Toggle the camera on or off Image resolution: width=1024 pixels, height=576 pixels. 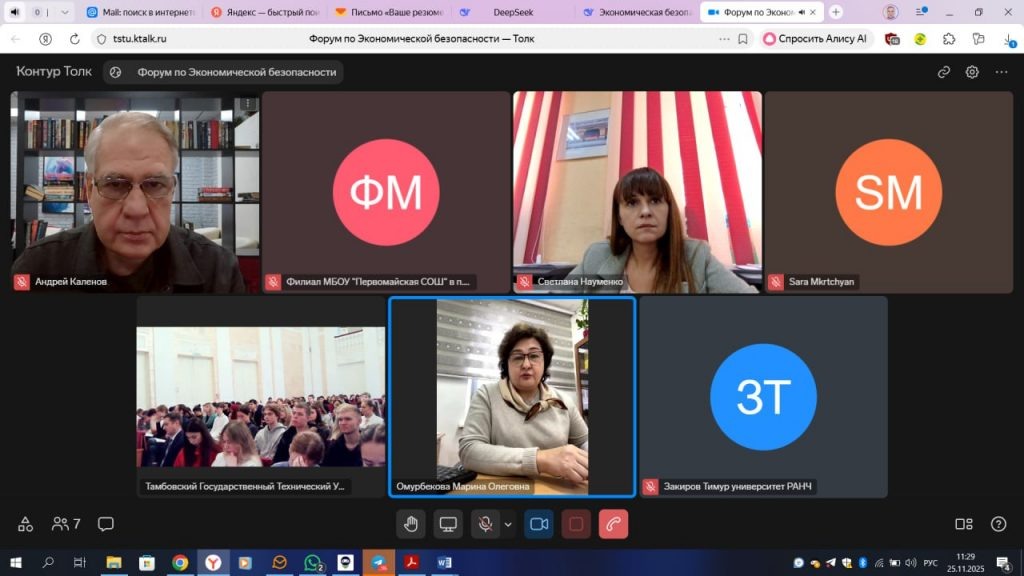(x=539, y=524)
